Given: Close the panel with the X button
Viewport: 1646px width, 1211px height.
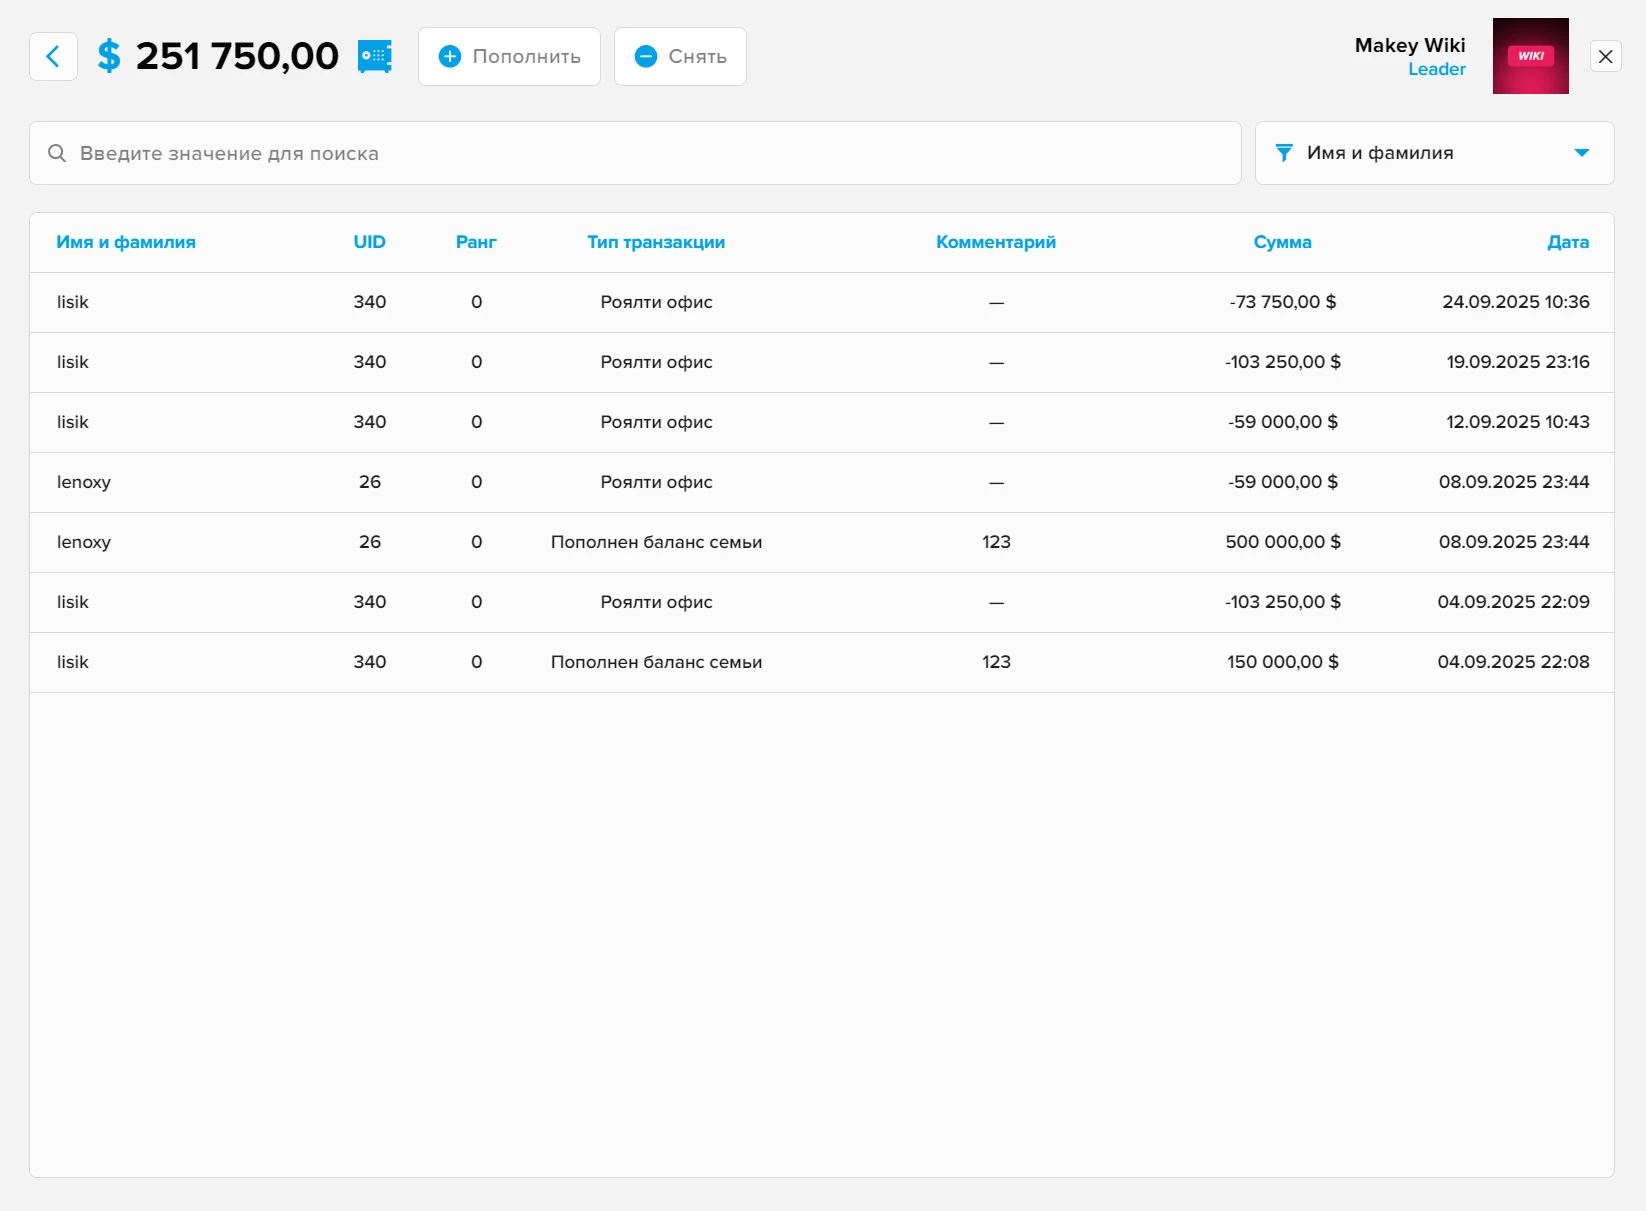Looking at the screenshot, I should 1605,56.
